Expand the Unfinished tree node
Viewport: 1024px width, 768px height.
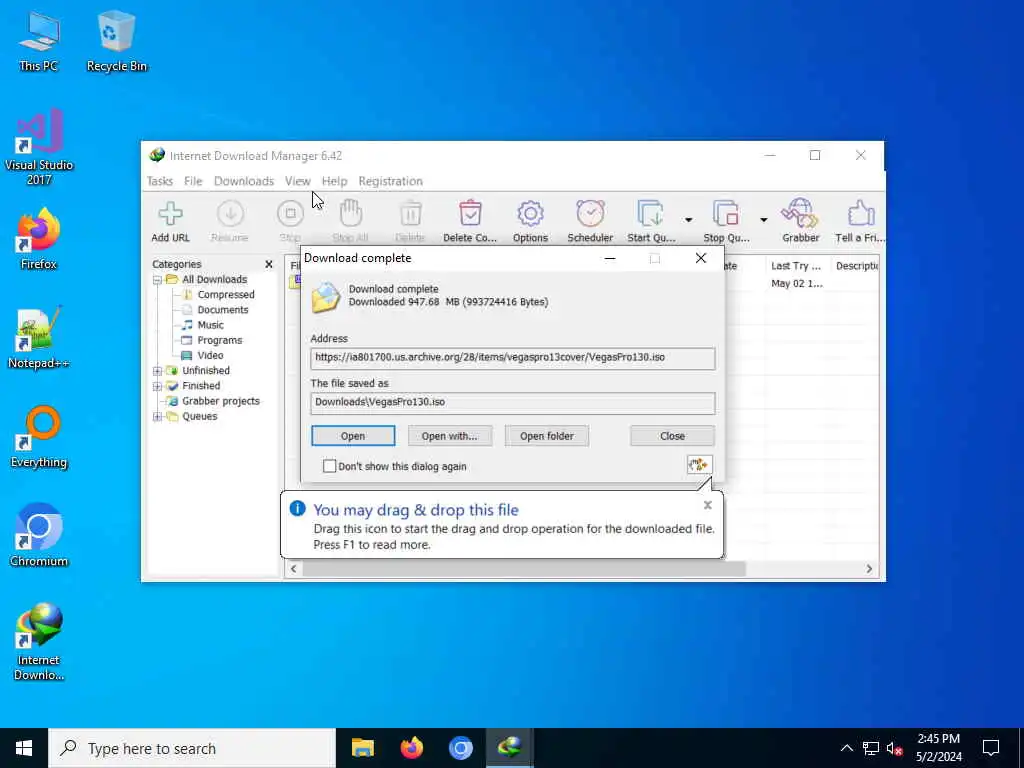(157, 371)
